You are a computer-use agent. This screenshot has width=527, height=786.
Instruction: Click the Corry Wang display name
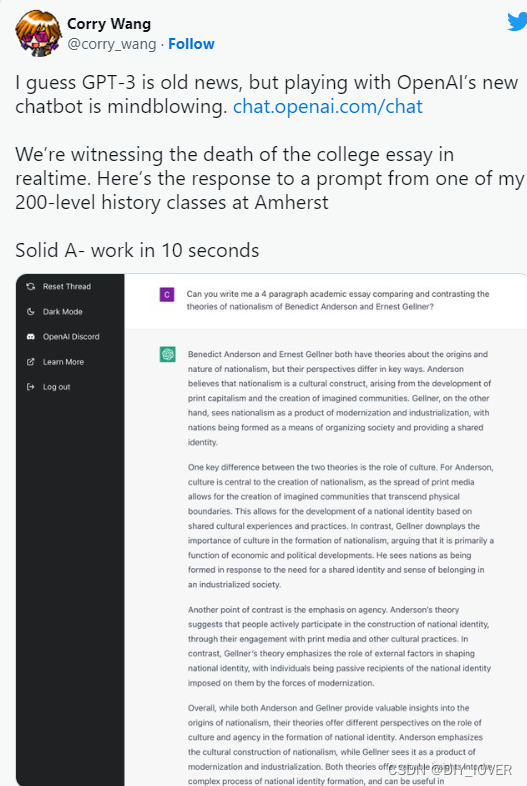pos(109,24)
